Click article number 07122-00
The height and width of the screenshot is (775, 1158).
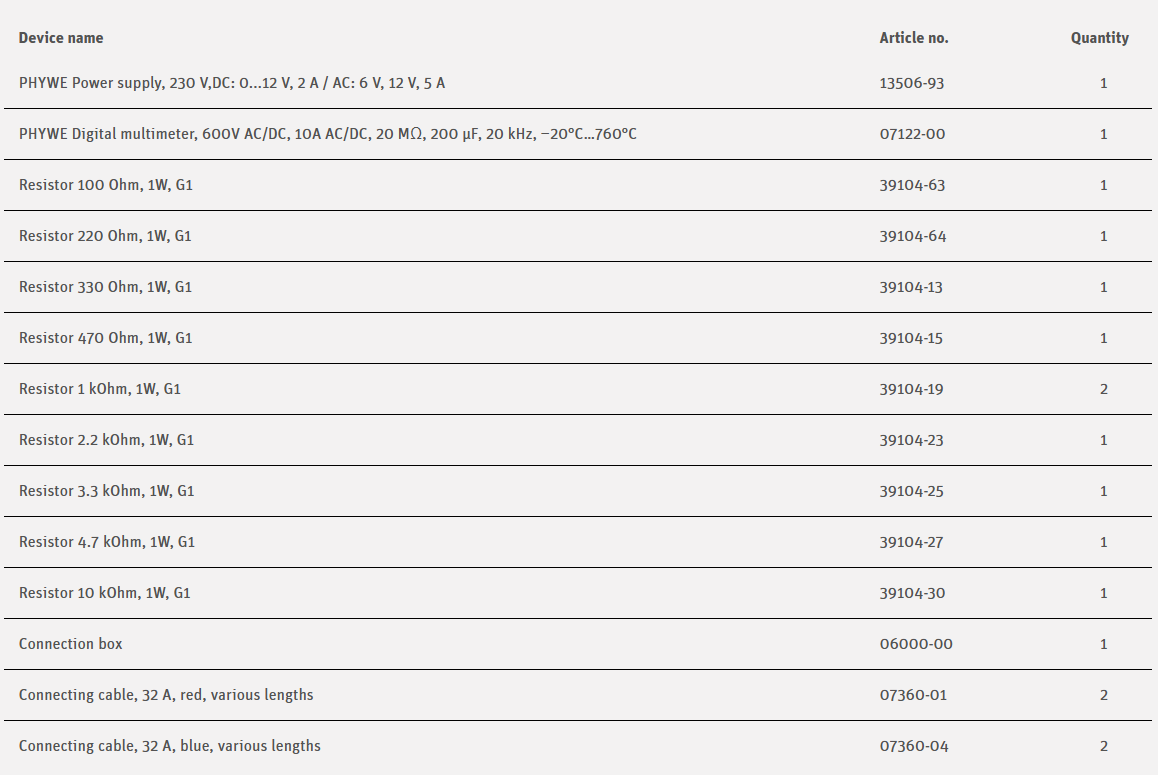(x=912, y=134)
